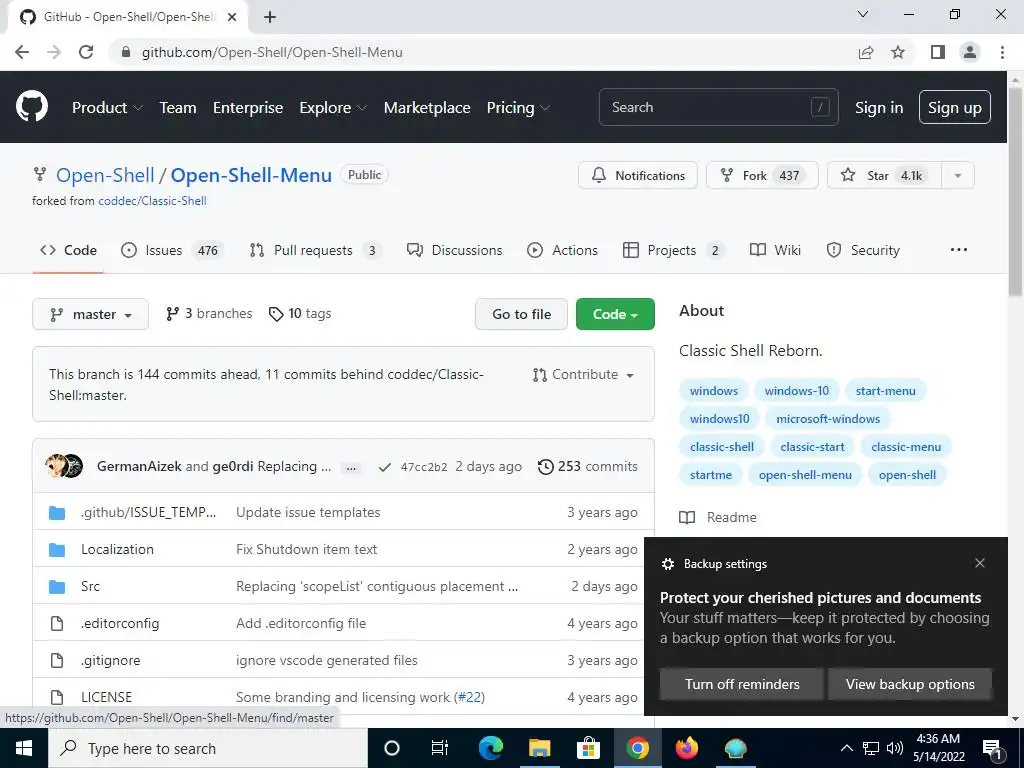Click the Windows taskbar search box
Image resolution: width=1024 pixels, height=768 pixels.
point(208,748)
